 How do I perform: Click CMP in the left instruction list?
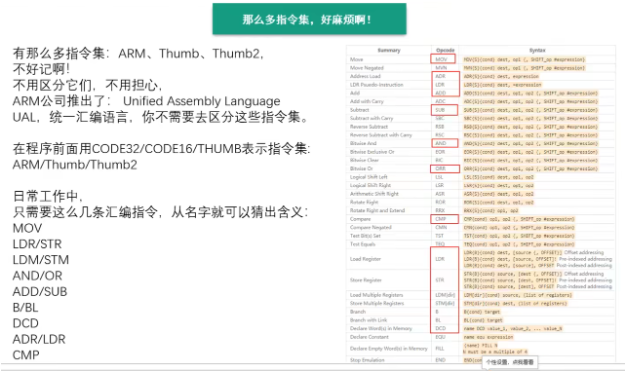click(26, 355)
